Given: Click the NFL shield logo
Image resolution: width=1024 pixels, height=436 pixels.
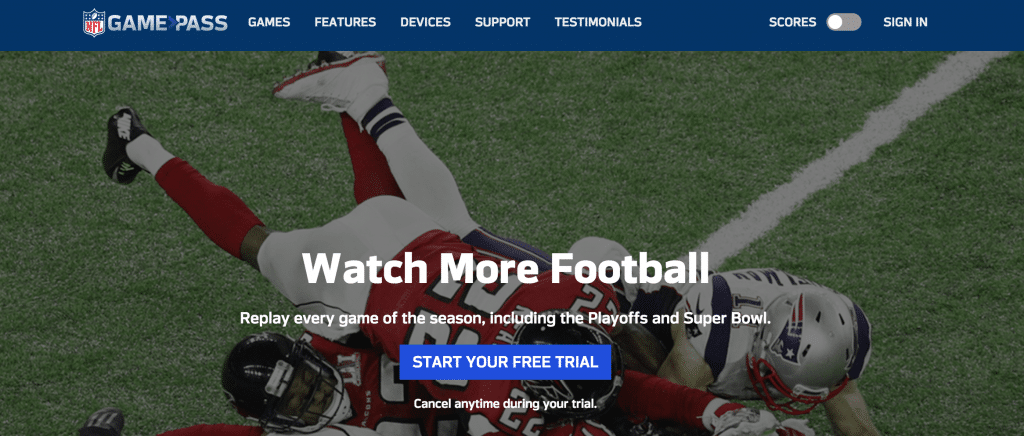Looking at the screenshot, I should pos(93,23).
